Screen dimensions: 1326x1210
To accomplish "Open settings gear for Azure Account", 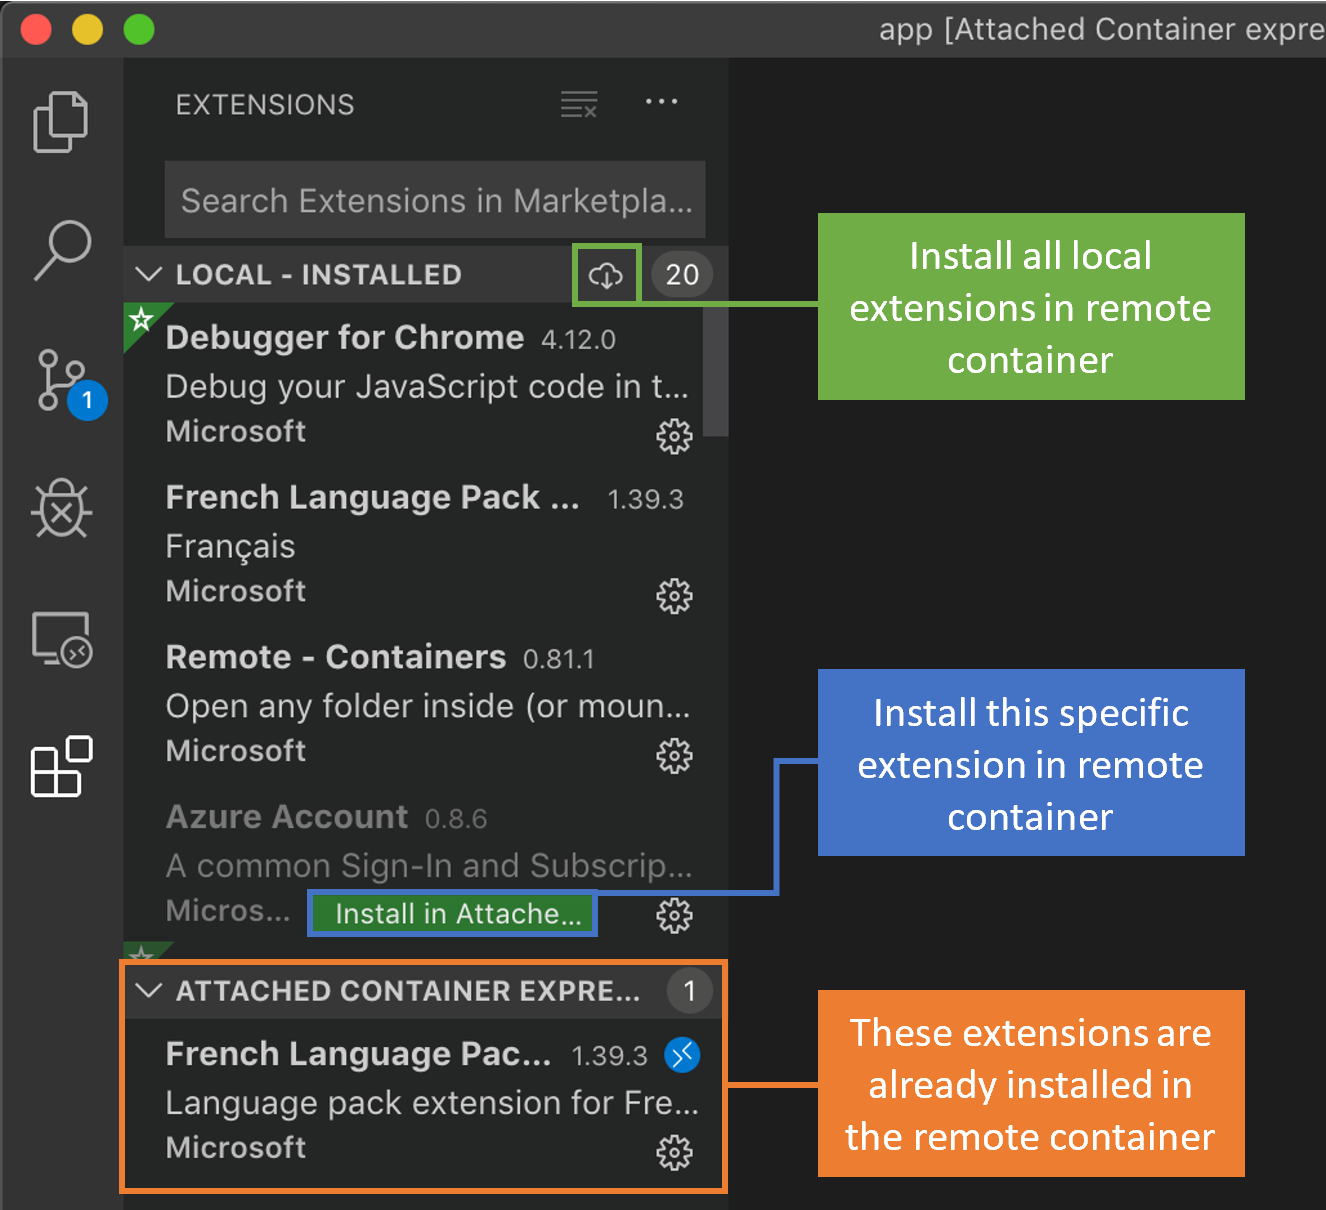I will tap(675, 914).
